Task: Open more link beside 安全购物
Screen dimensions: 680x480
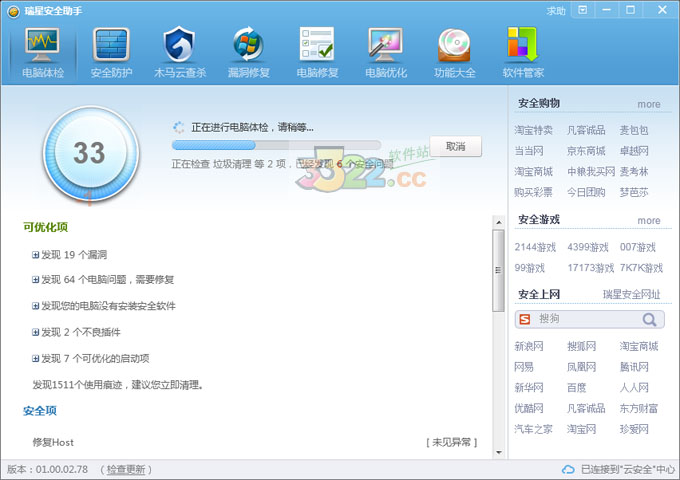Action: [649, 104]
